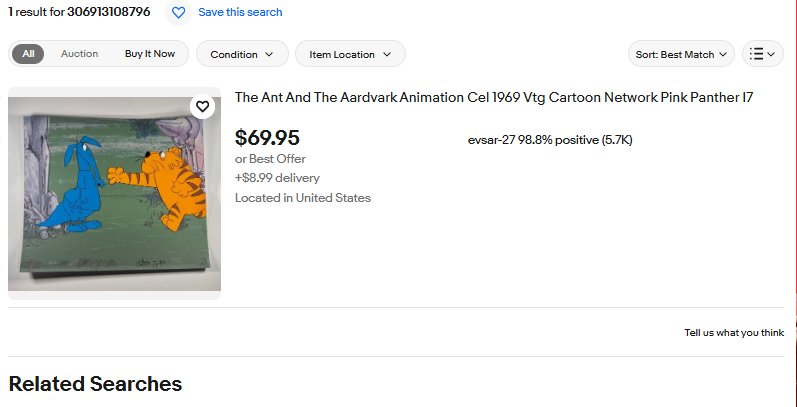Open the Item Location dropdown
797x407 pixels.
[350, 54]
